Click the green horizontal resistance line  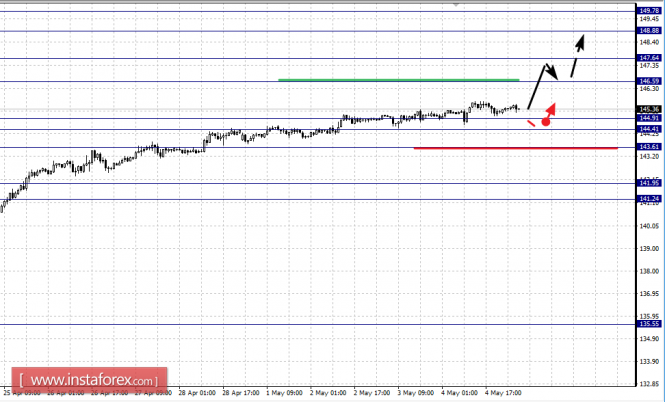(399, 80)
